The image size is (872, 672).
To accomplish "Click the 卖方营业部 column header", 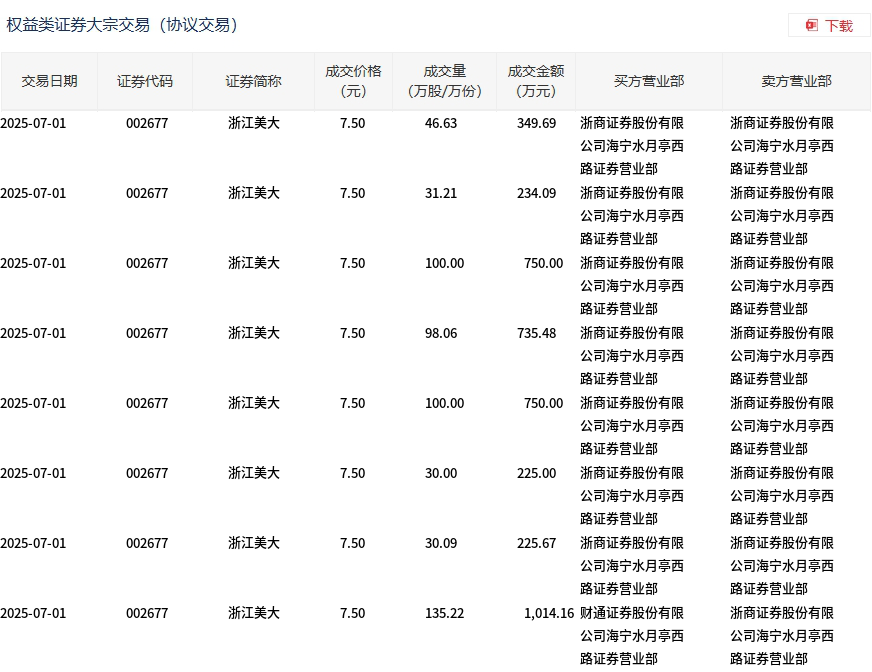I will pyautogui.click(x=796, y=81).
